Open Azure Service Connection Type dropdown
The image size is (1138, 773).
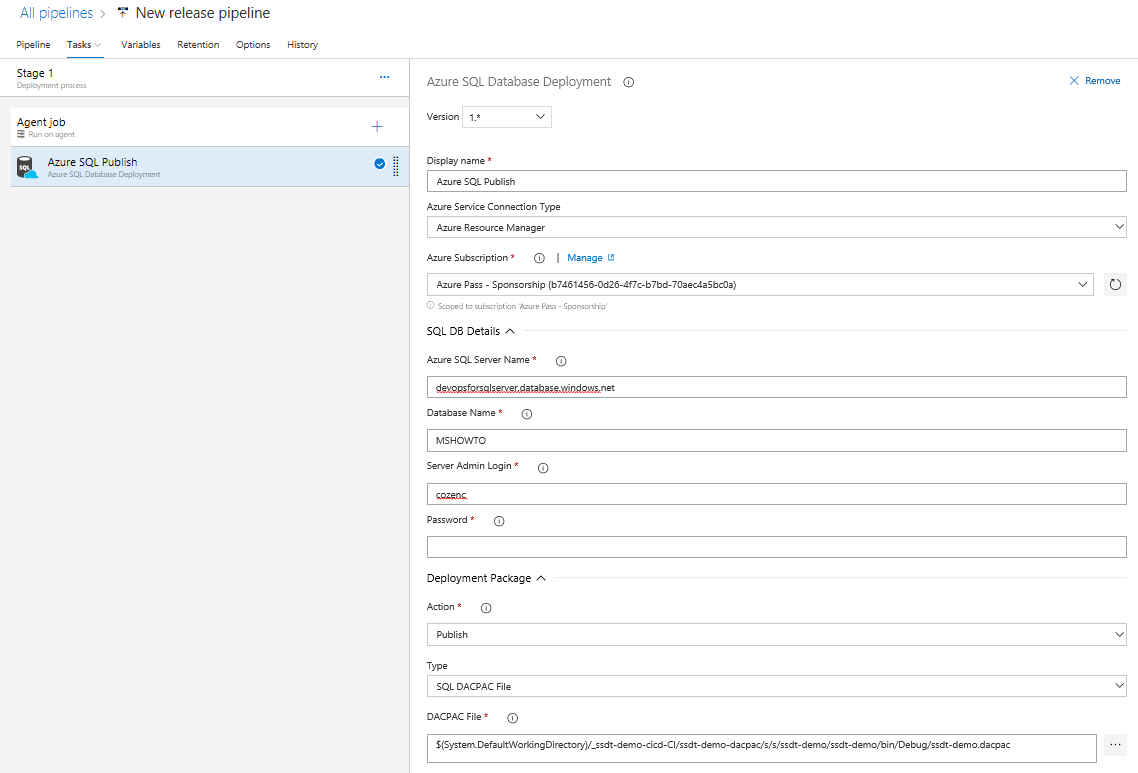coord(777,227)
